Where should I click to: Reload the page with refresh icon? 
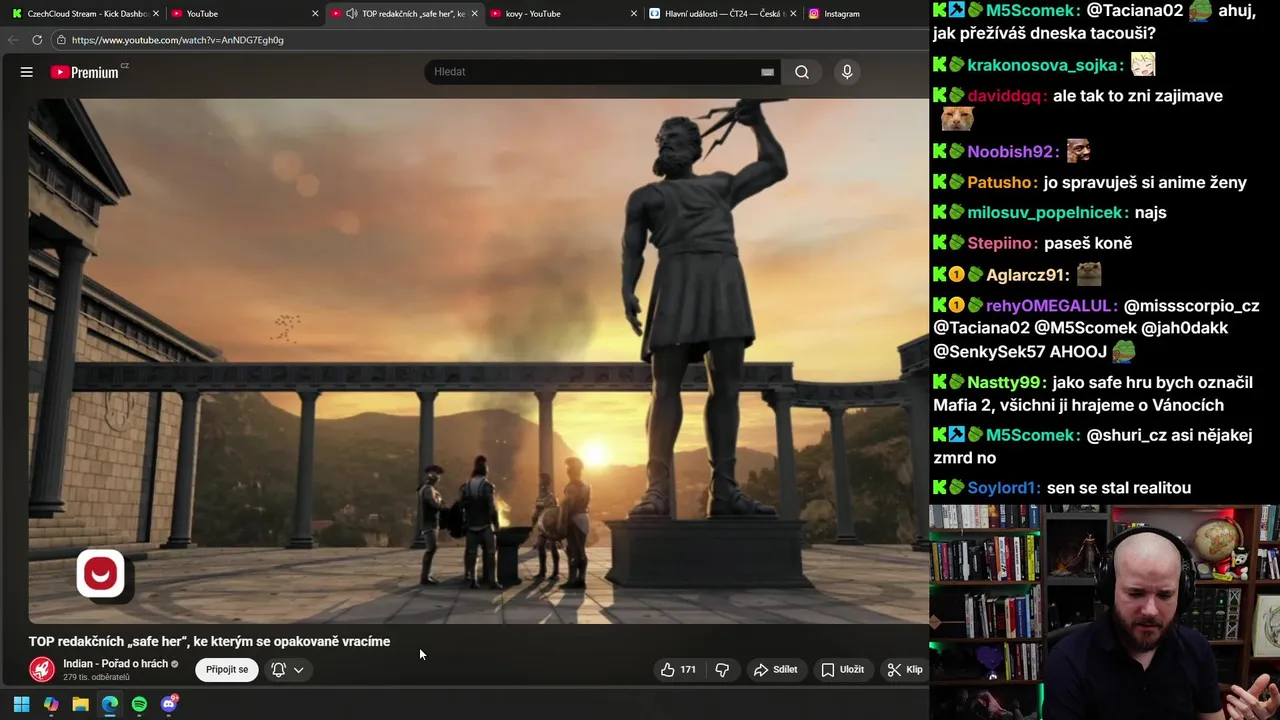tap(37, 40)
